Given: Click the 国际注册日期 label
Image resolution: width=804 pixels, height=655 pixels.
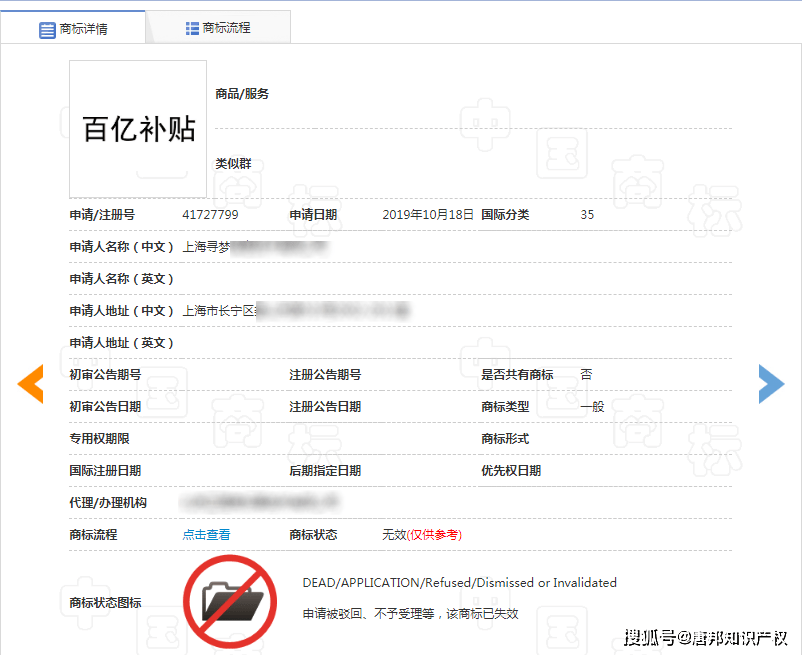Looking at the screenshot, I should click(105, 471).
